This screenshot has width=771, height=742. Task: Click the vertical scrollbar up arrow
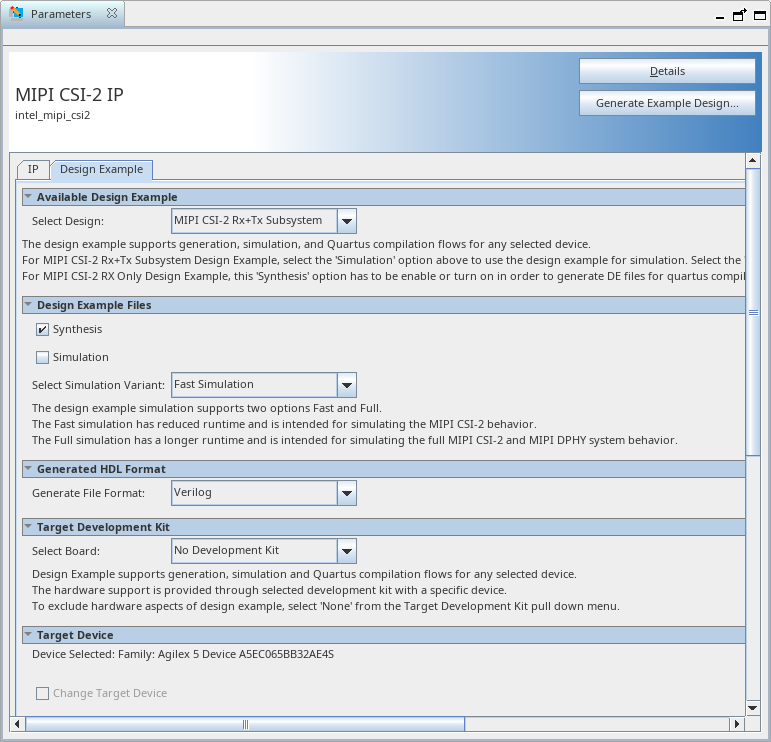[x=753, y=160]
